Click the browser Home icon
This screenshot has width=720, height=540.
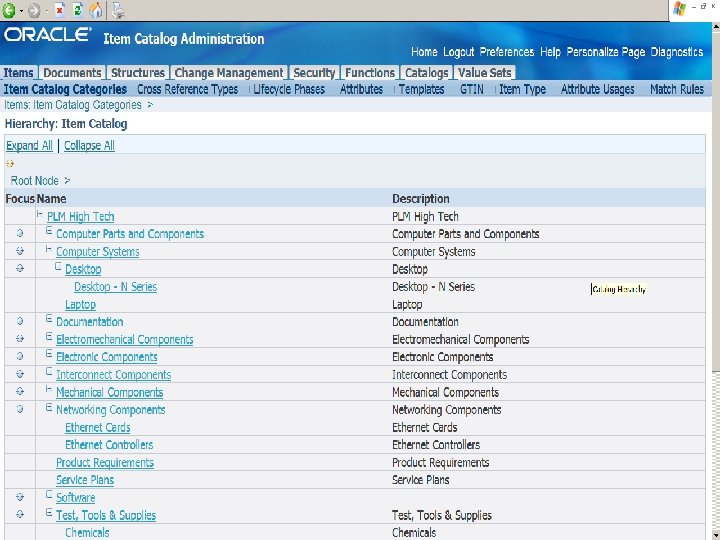pos(96,10)
